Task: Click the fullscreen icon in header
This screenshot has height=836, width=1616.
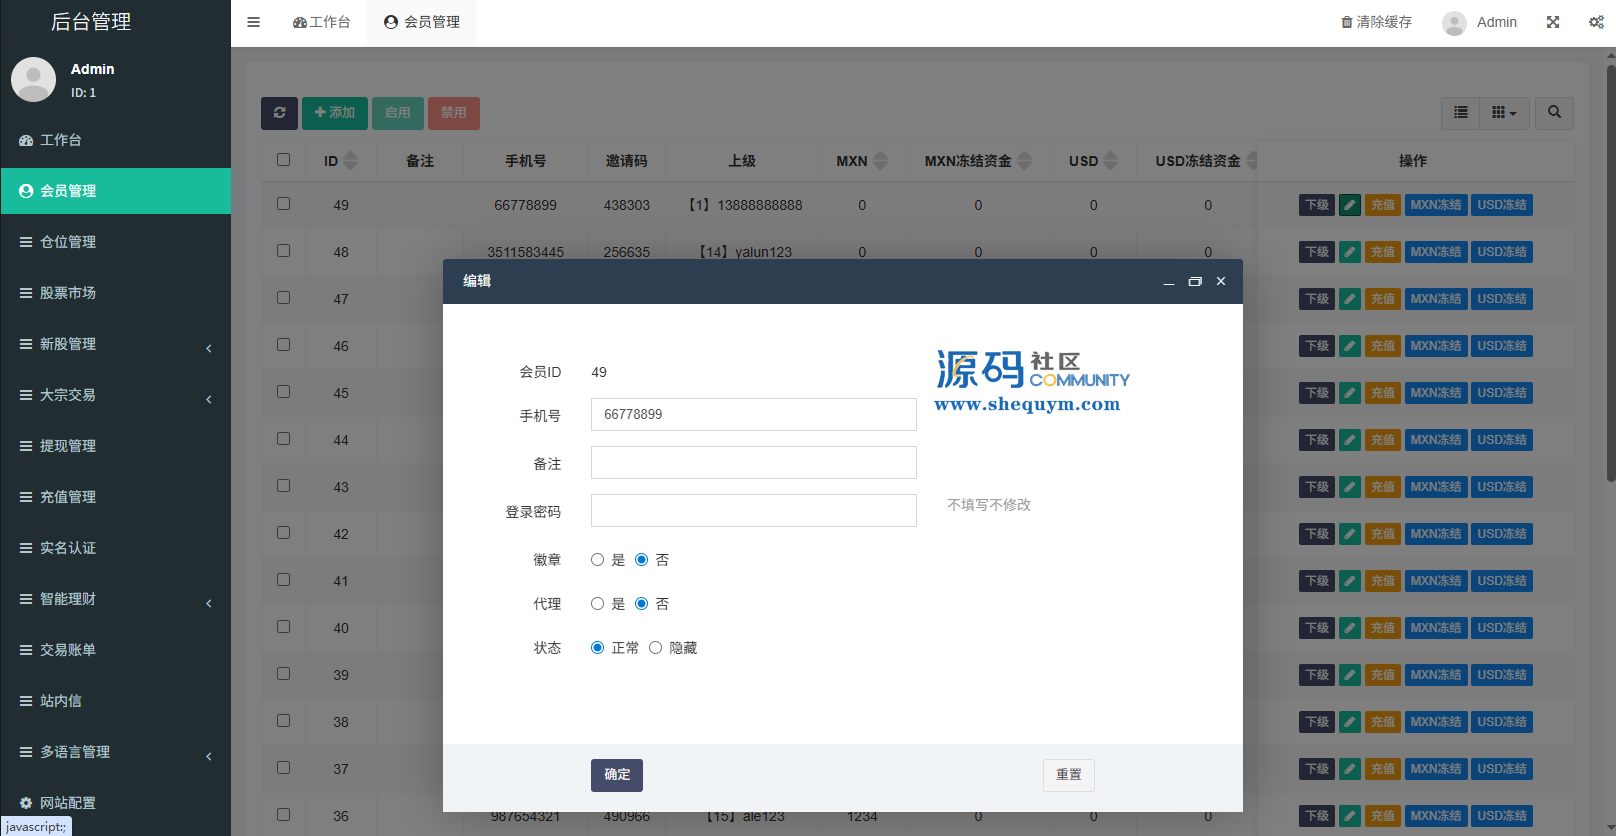Action: (x=1552, y=22)
